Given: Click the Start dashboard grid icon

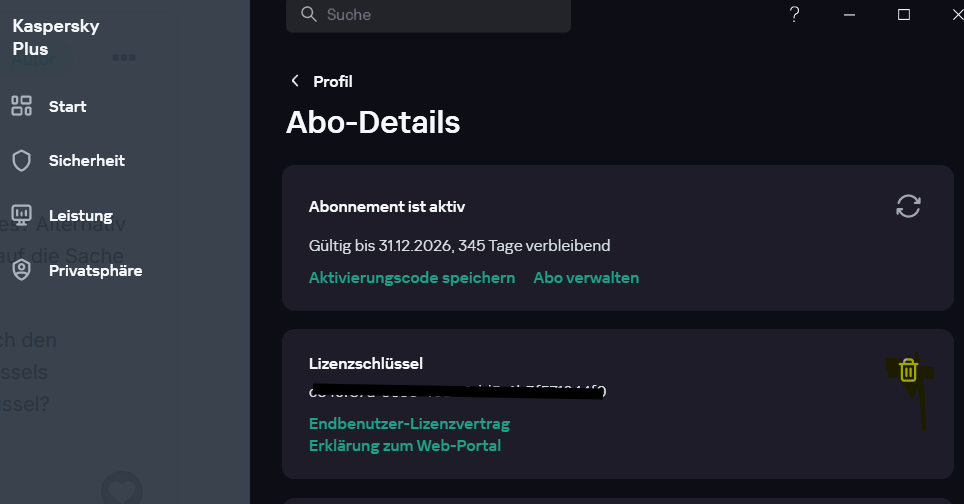Looking at the screenshot, I should (x=21, y=106).
